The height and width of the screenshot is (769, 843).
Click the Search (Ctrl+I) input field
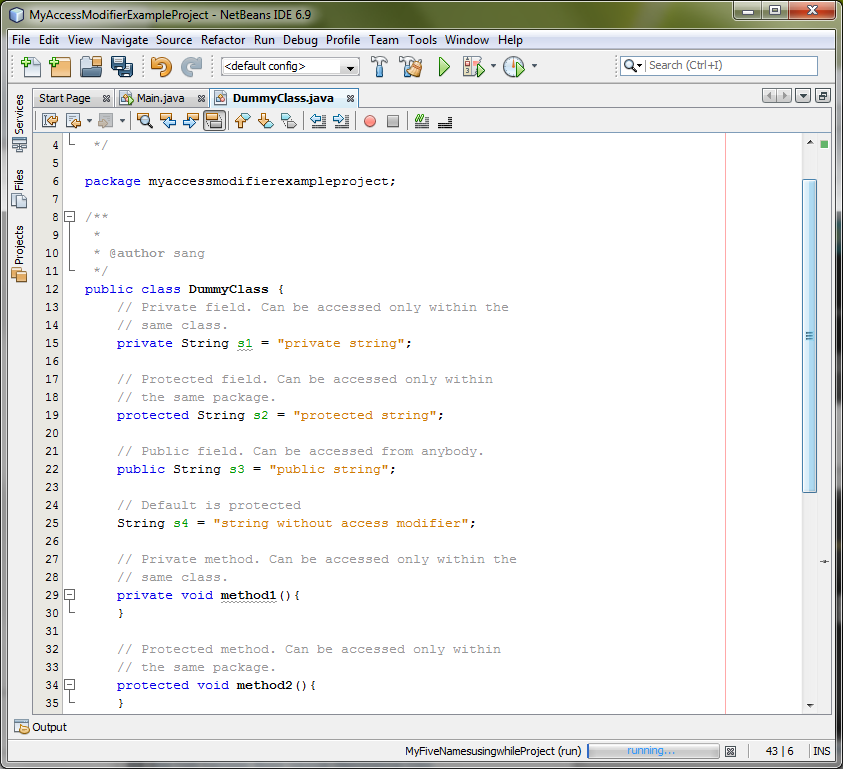tap(730, 66)
